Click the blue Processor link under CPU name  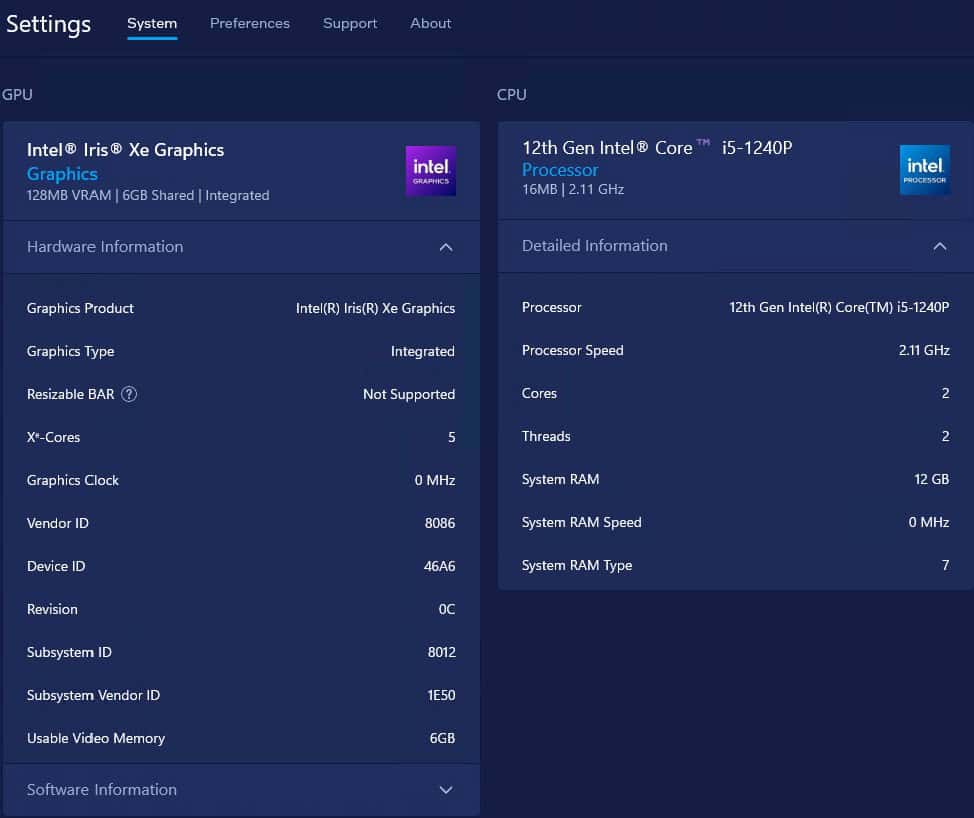tap(560, 170)
